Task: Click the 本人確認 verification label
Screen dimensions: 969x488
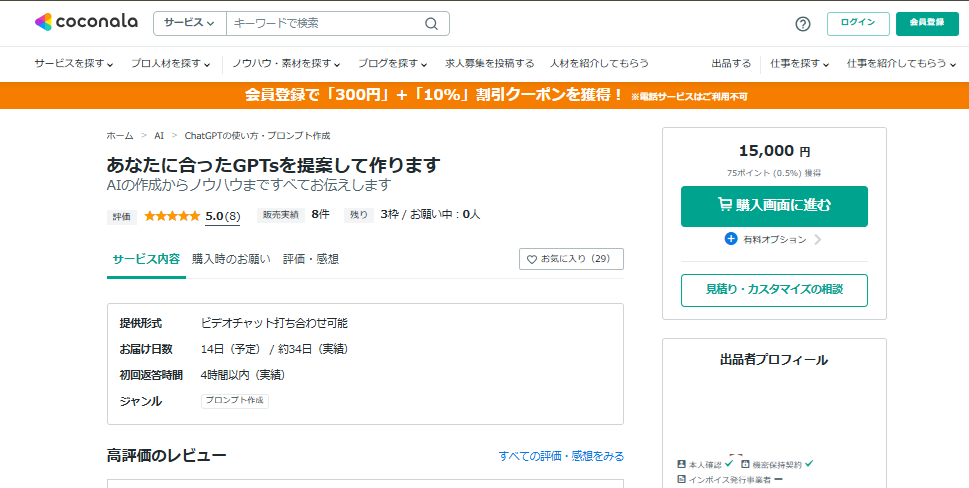Action: 705,464
